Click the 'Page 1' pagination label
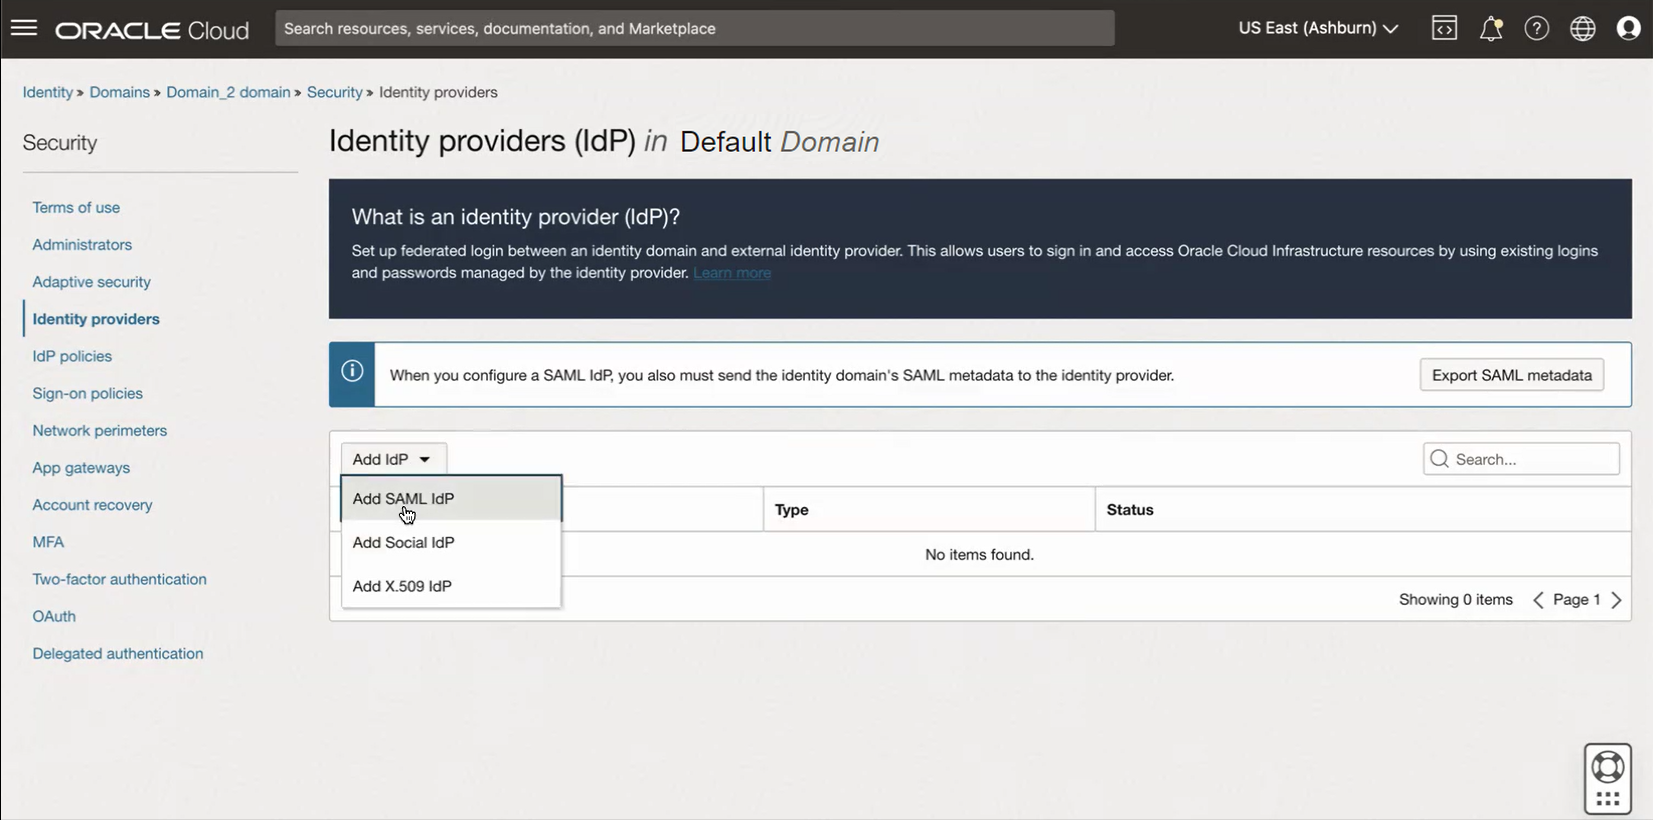Image resolution: width=1653 pixels, height=820 pixels. pos(1577,600)
